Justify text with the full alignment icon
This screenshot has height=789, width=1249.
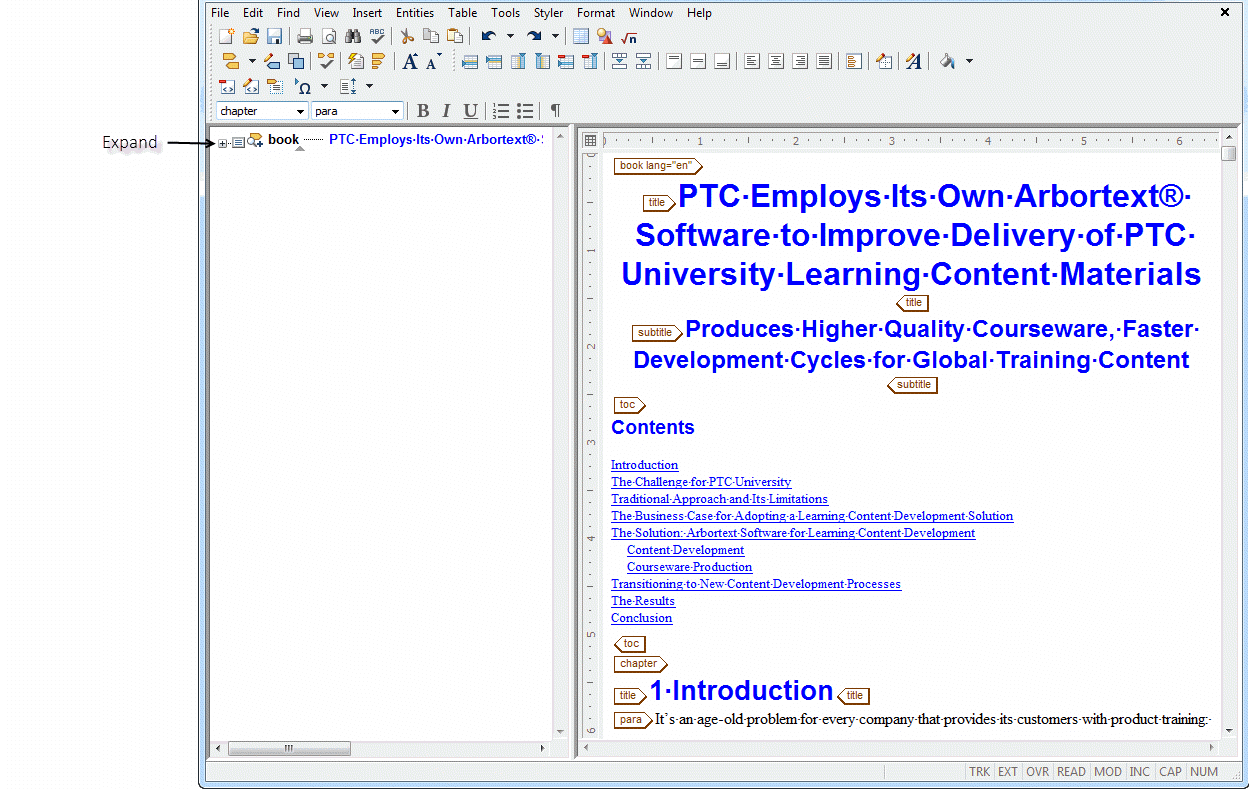coord(824,61)
